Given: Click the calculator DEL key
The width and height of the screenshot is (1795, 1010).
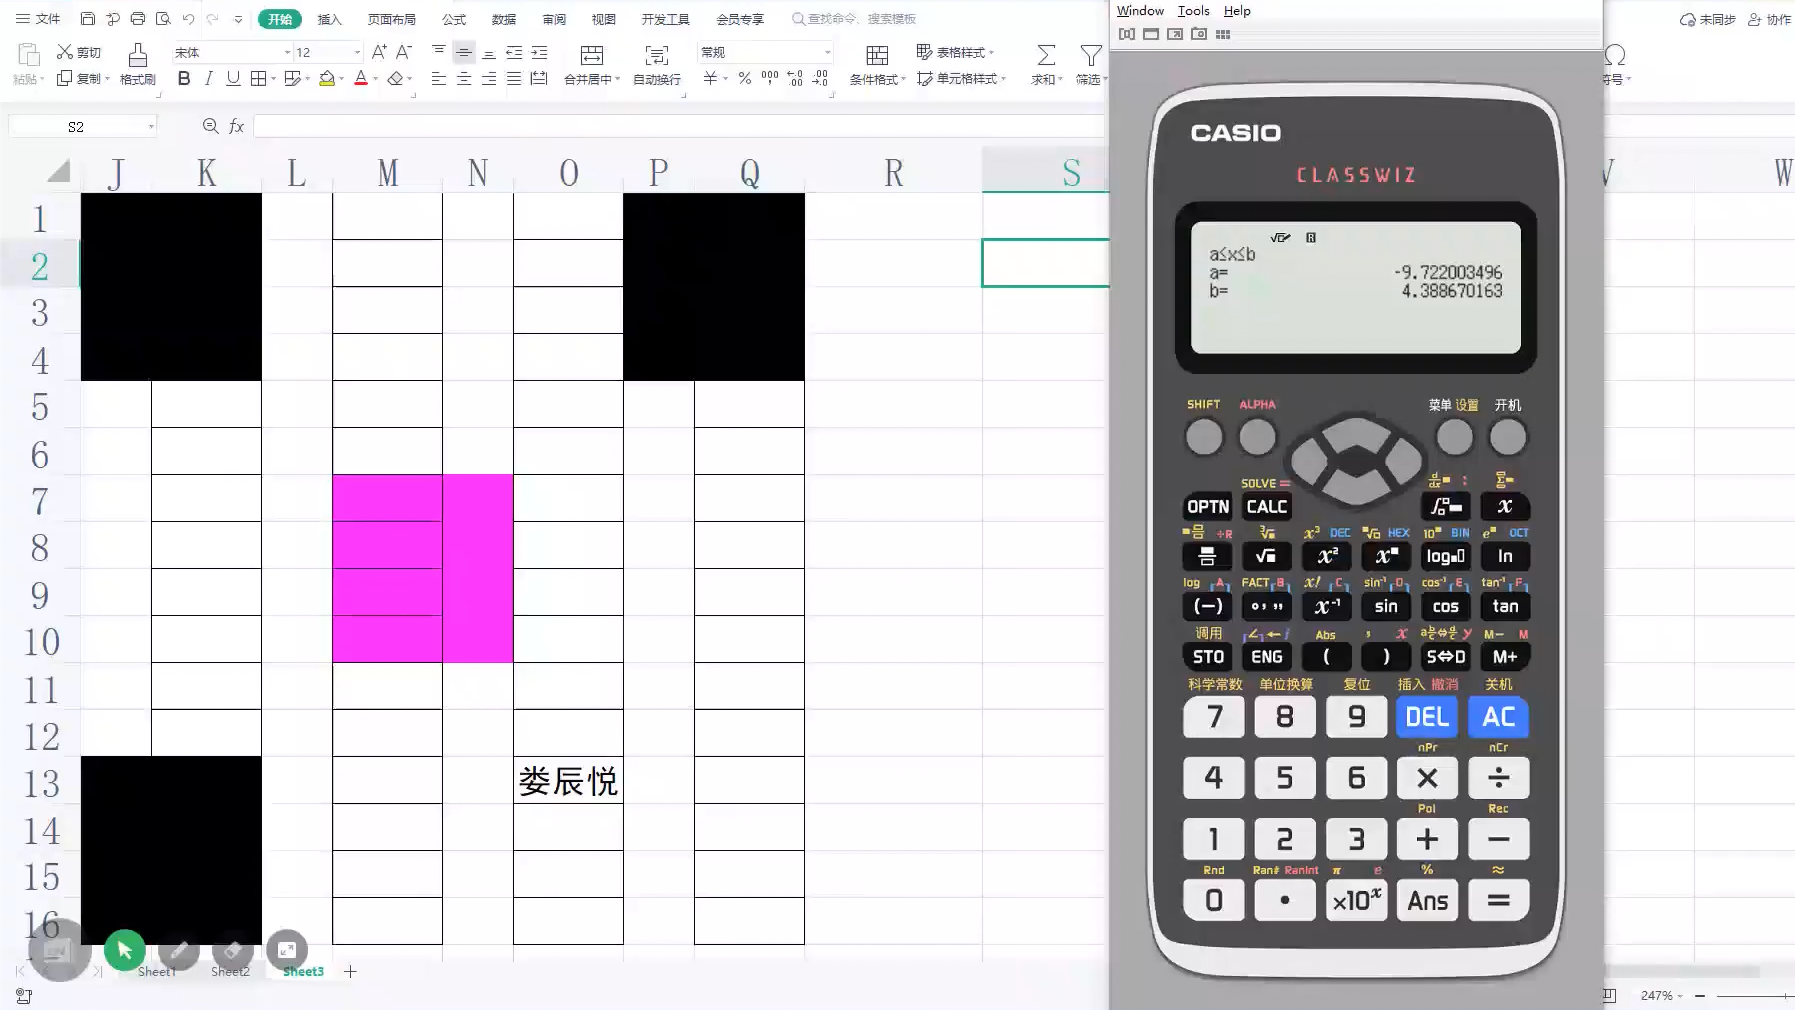Looking at the screenshot, I should [x=1427, y=717].
